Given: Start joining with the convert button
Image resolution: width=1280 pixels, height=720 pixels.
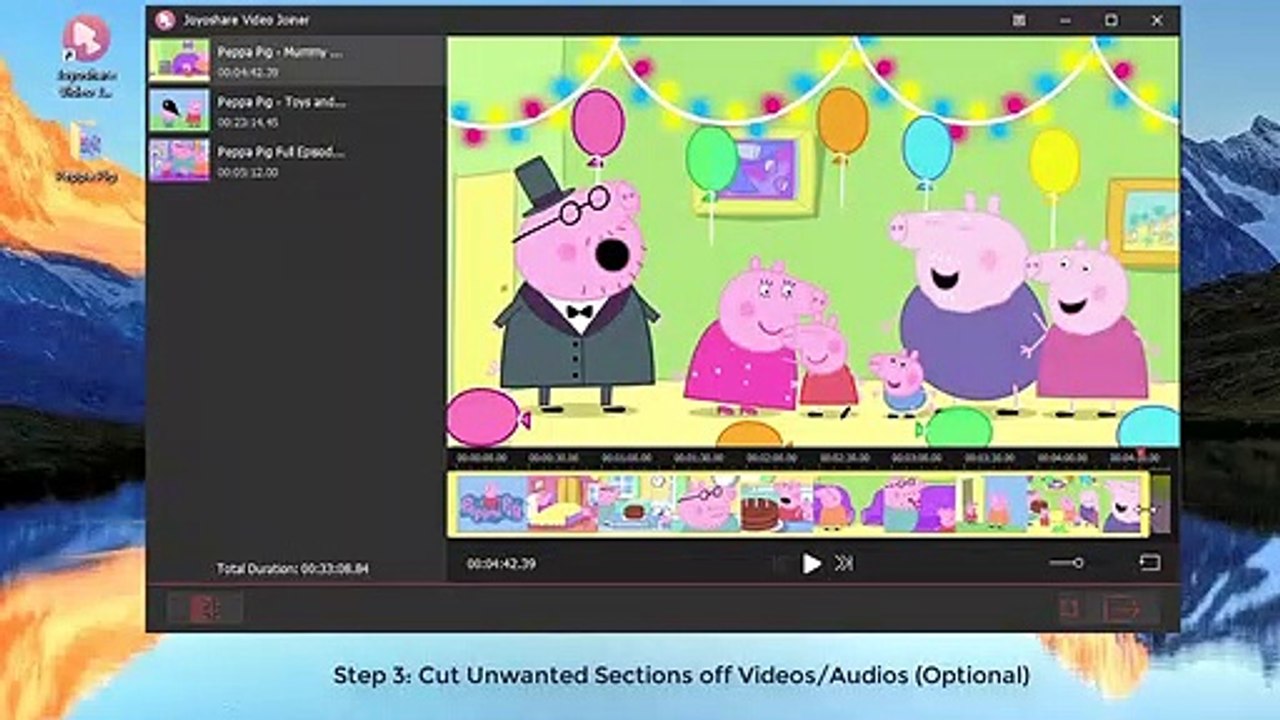Looking at the screenshot, I should tap(1131, 608).
